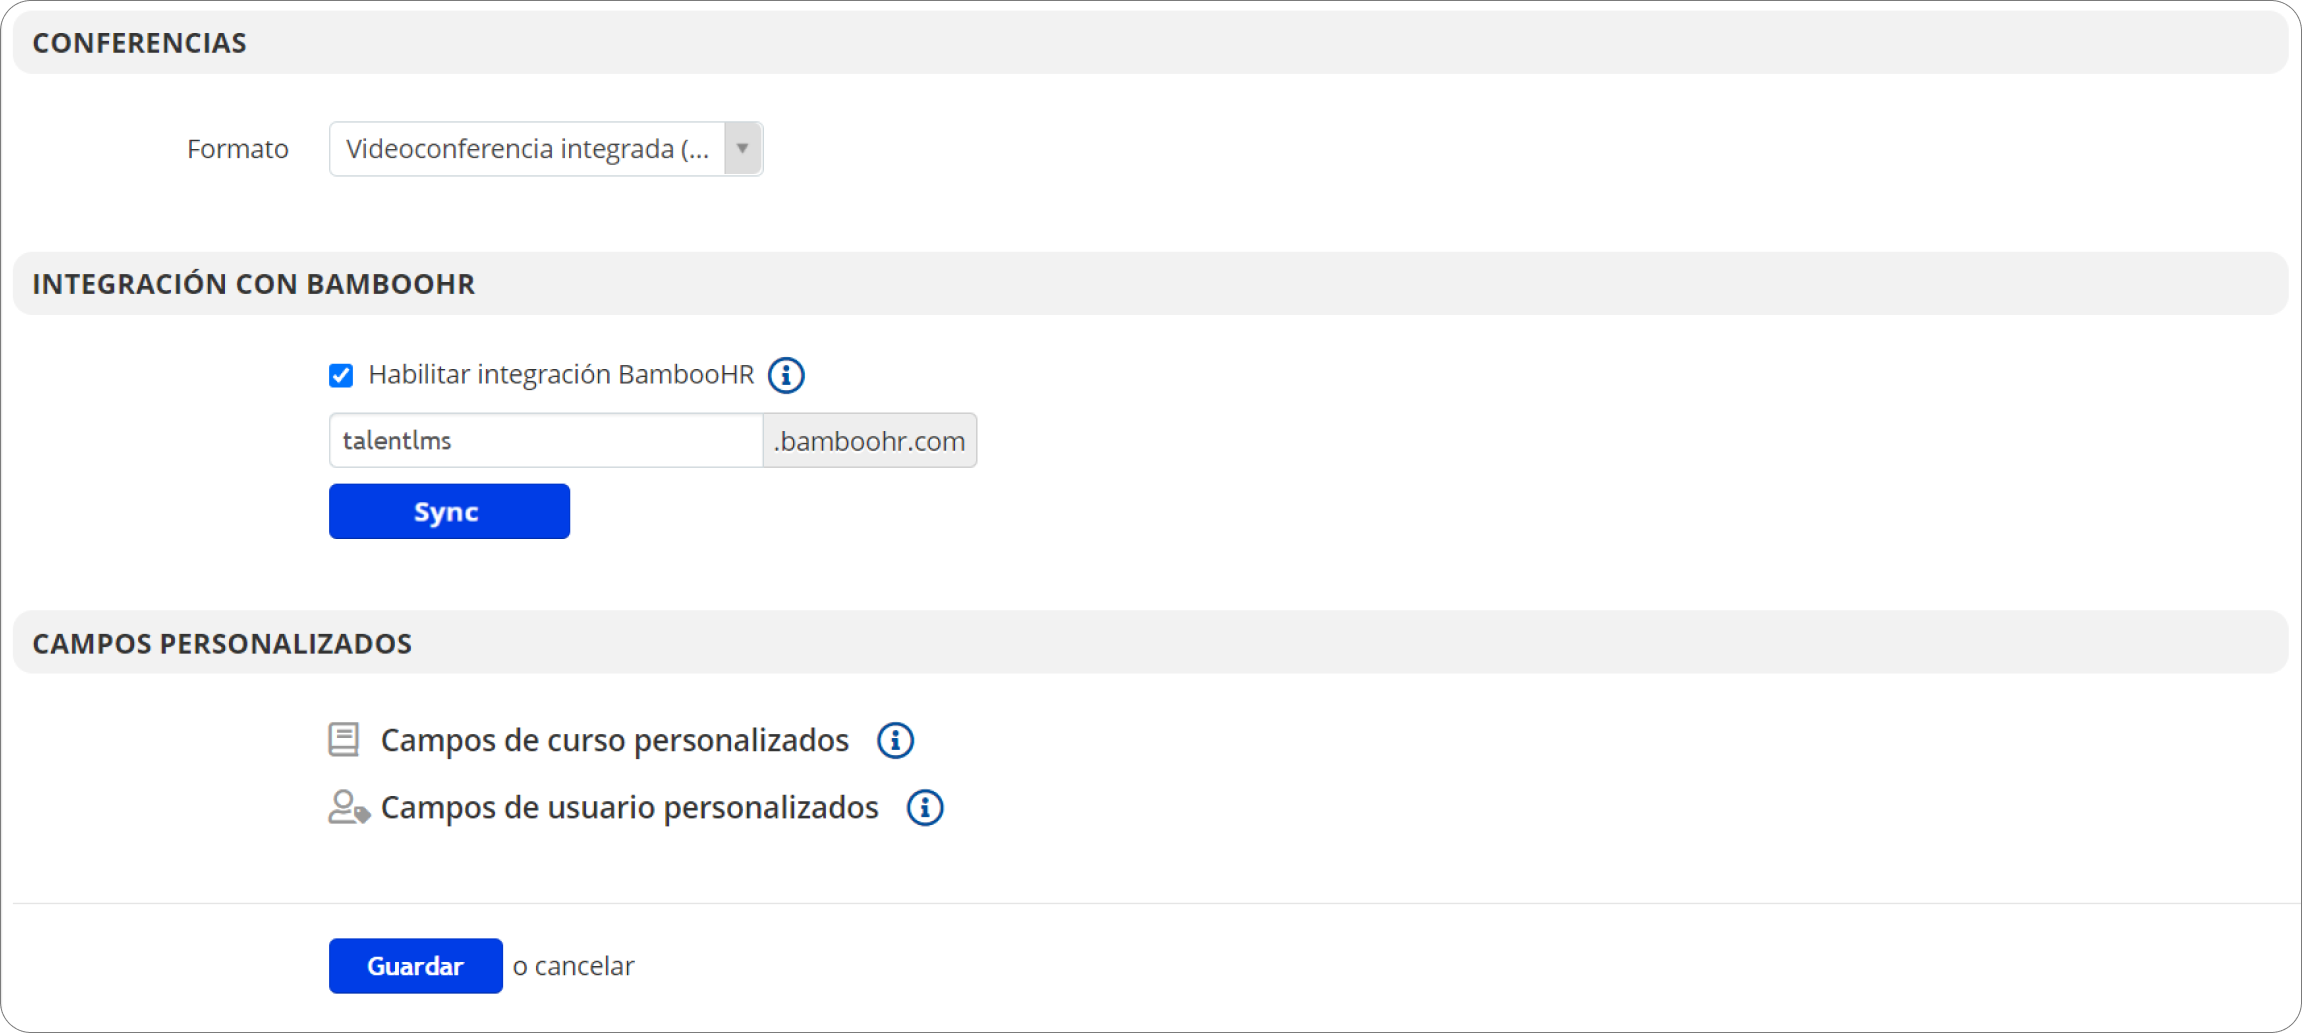2302x1033 pixels.
Task: Click the cancelar link
Action: point(584,966)
